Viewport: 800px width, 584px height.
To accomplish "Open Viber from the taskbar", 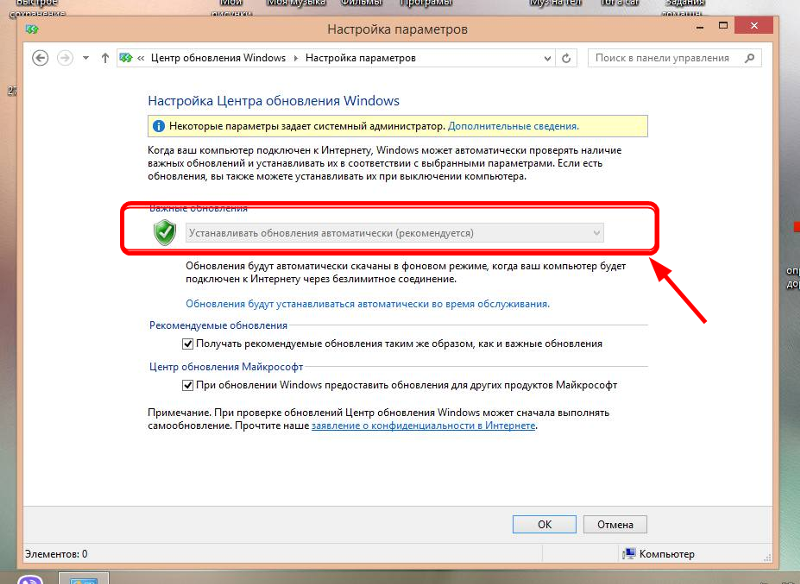I will coord(30,579).
